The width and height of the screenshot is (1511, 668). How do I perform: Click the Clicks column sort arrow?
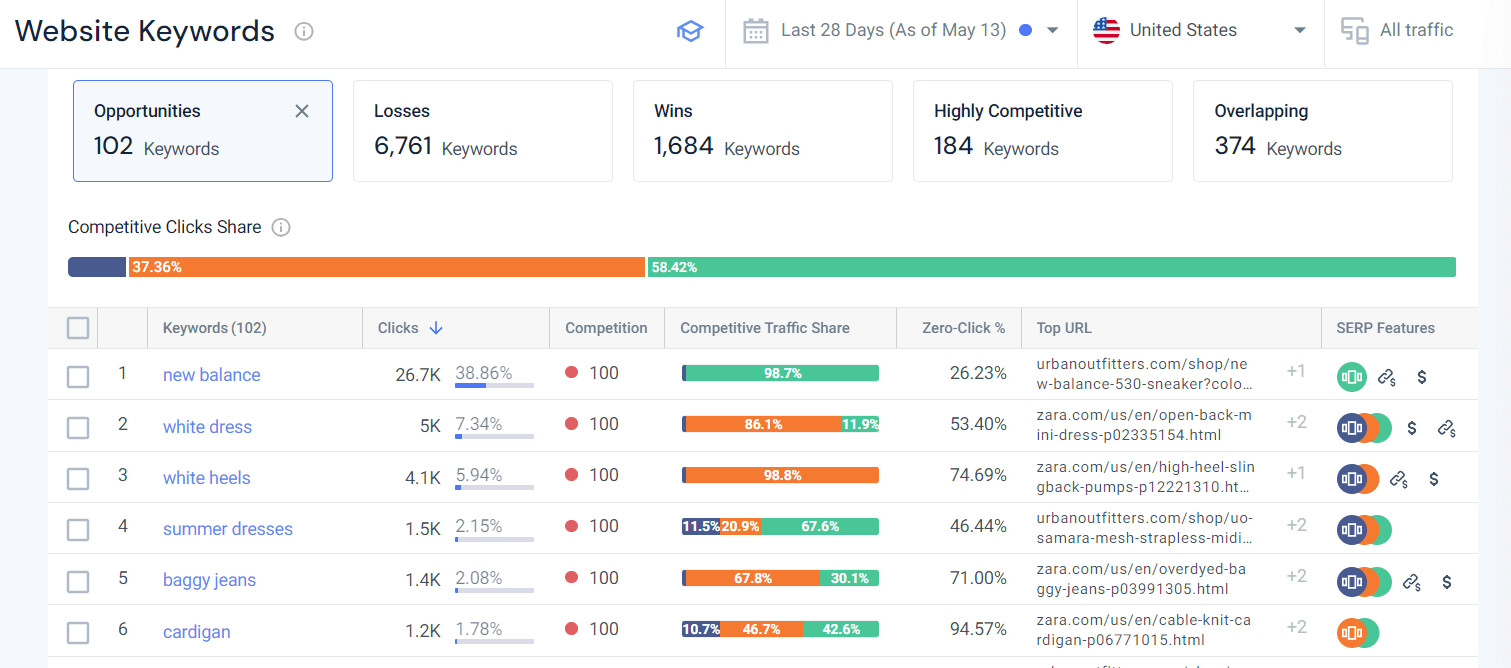pyautogui.click(x=436, y=328)
